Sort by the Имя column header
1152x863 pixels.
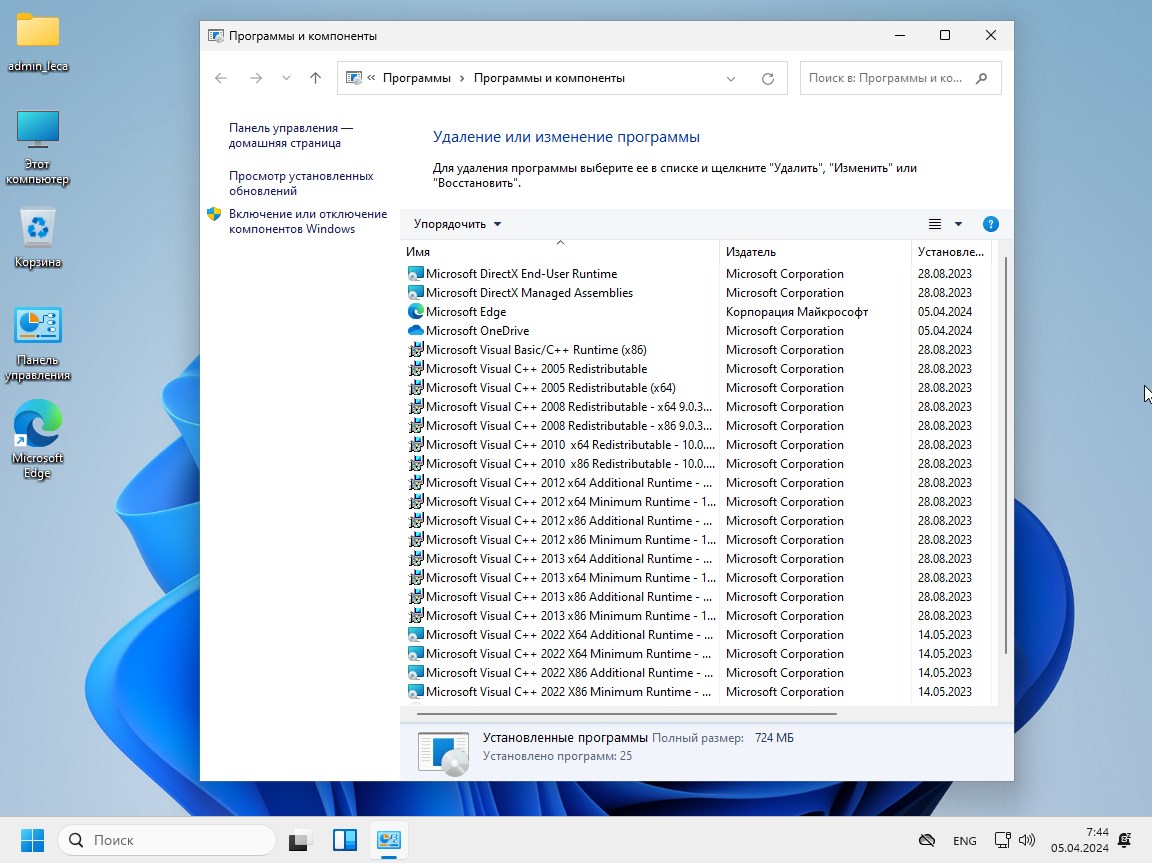pyautogui.click(x=418, y=252)
